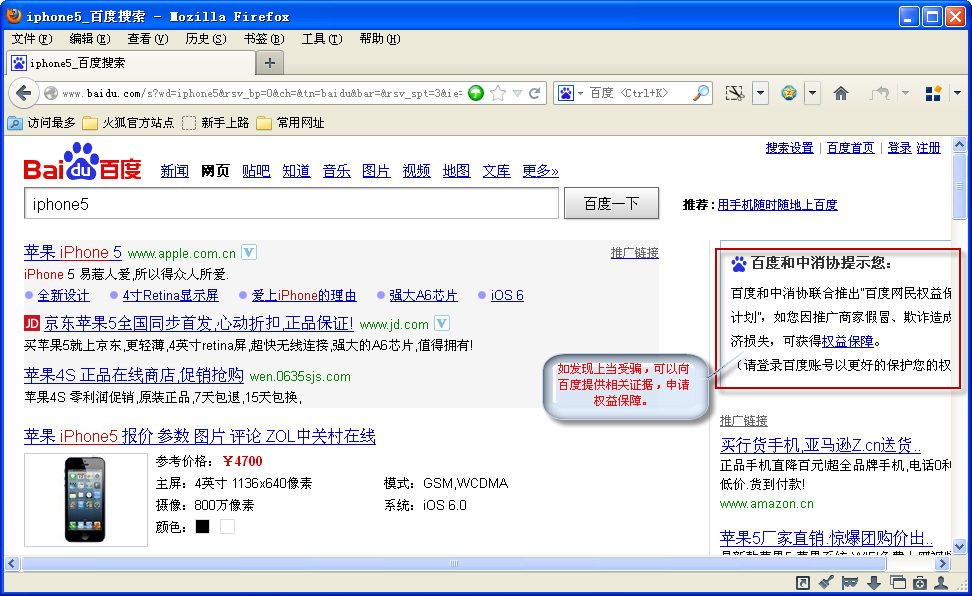
Task: Click the first-aid kit status icon
Action: pyautogui.click(x=920, y=582)
